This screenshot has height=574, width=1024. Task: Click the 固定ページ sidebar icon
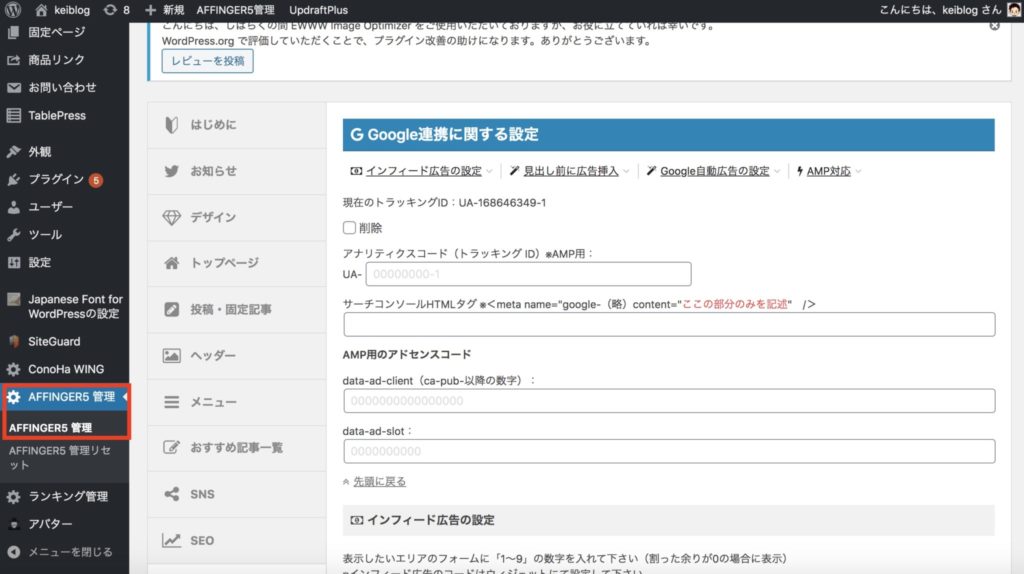pos(14,32)
